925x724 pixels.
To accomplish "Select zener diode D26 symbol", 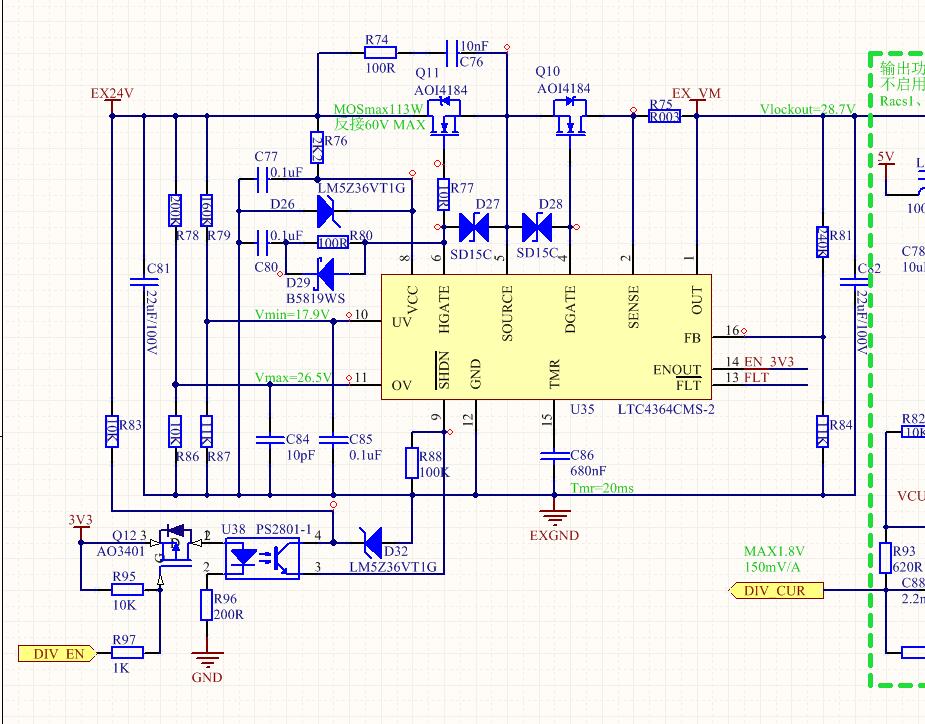I will (x=327, y=211).
